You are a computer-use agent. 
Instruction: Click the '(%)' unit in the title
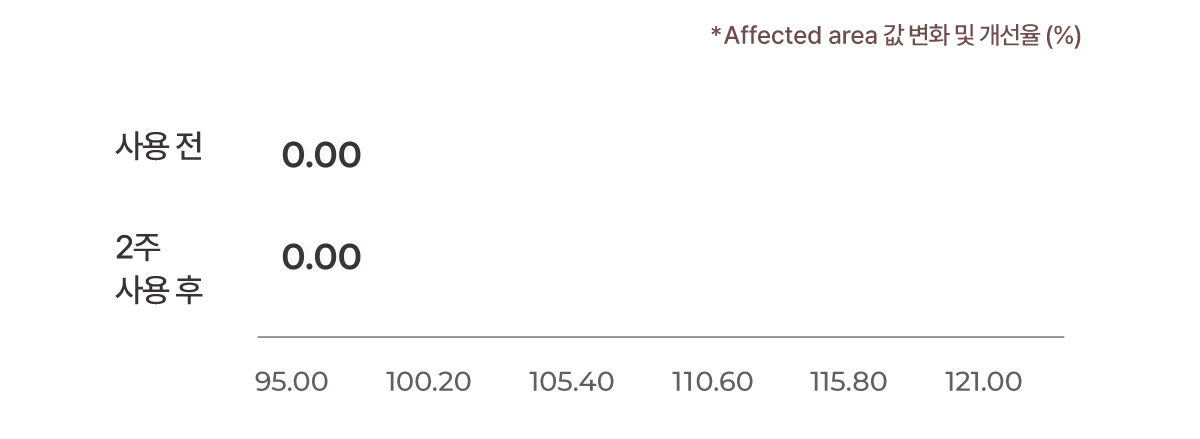click(1063, 36)
